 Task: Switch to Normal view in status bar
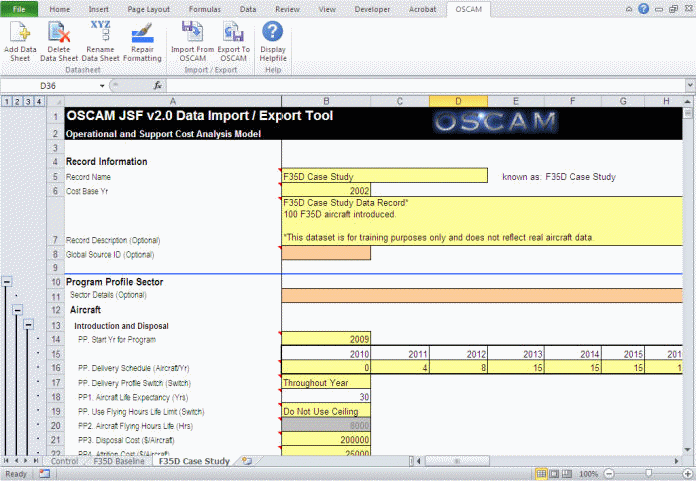point(541,474)
